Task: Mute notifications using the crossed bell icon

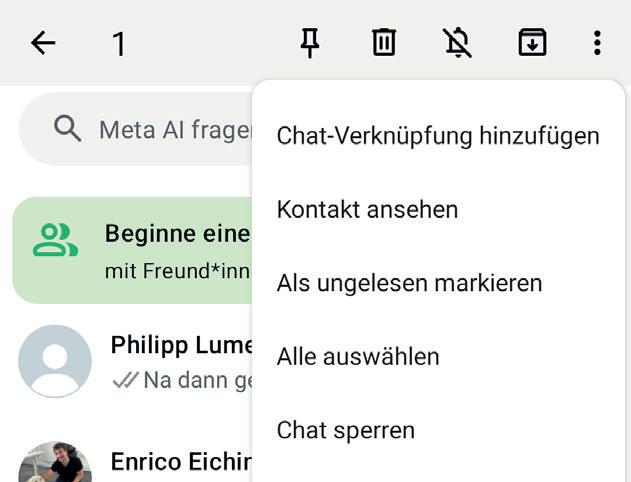Action: (x=458, y=43)
